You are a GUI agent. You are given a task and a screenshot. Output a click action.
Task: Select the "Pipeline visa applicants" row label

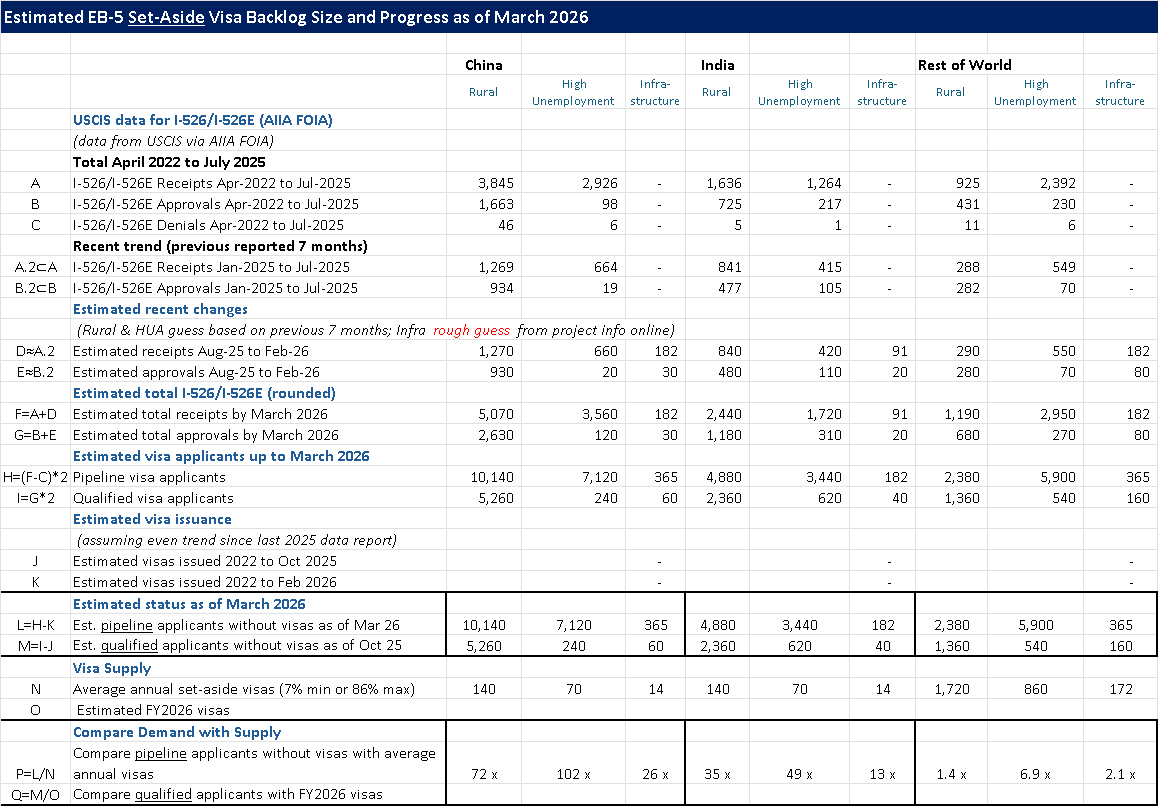coord(149,477)
